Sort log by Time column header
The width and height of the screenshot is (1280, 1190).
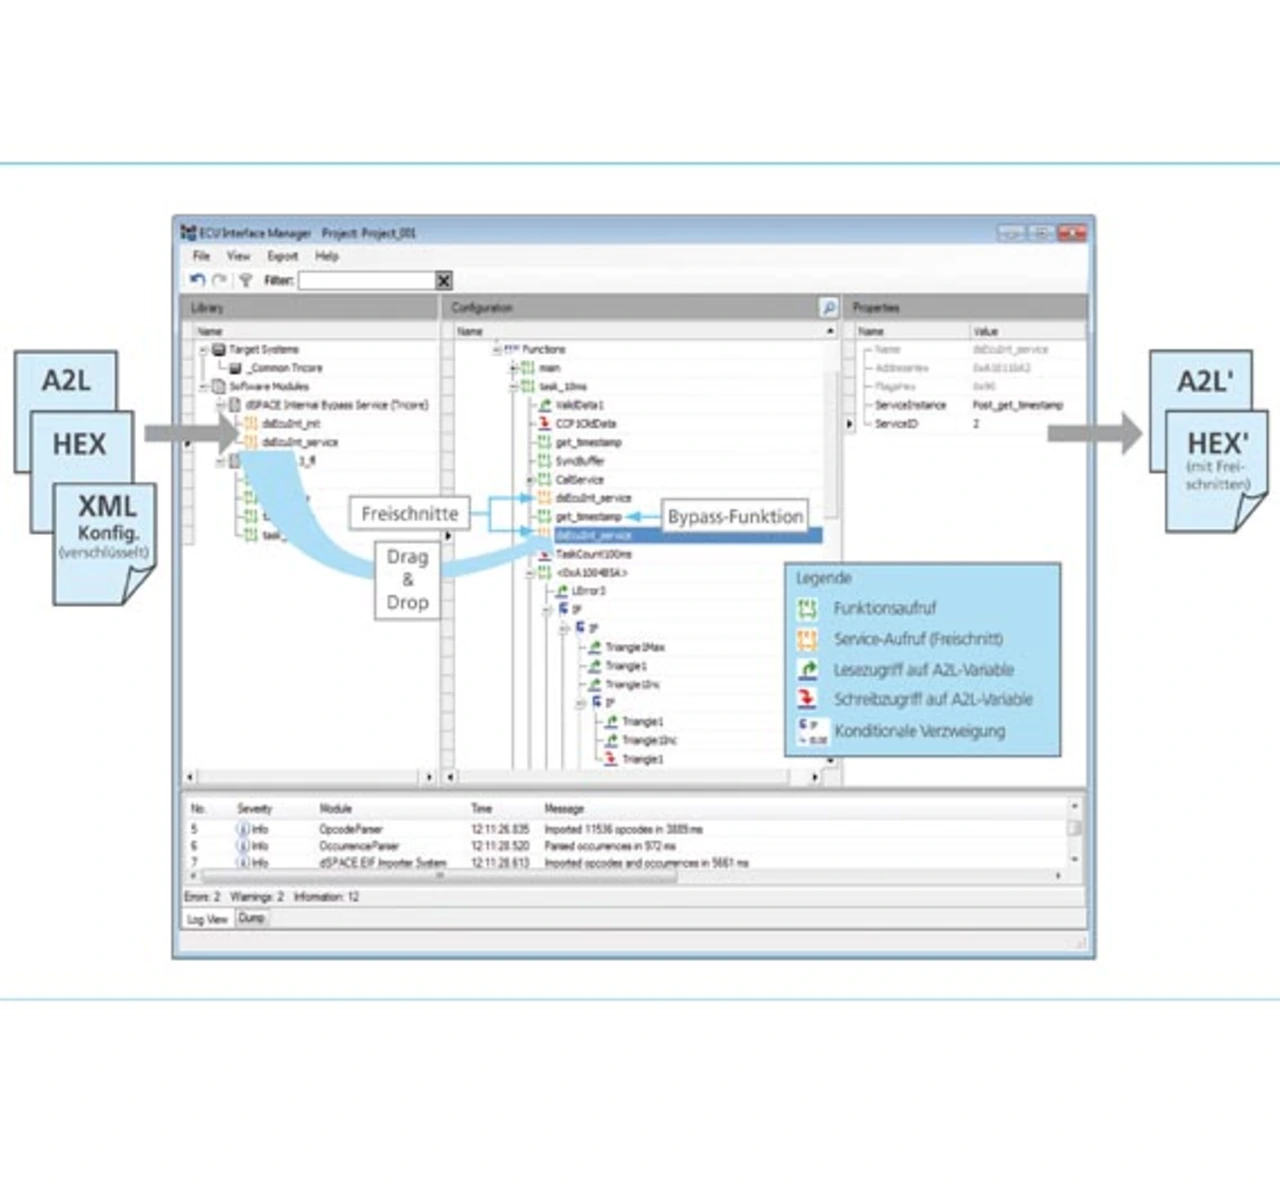click(x=481, y=809)
